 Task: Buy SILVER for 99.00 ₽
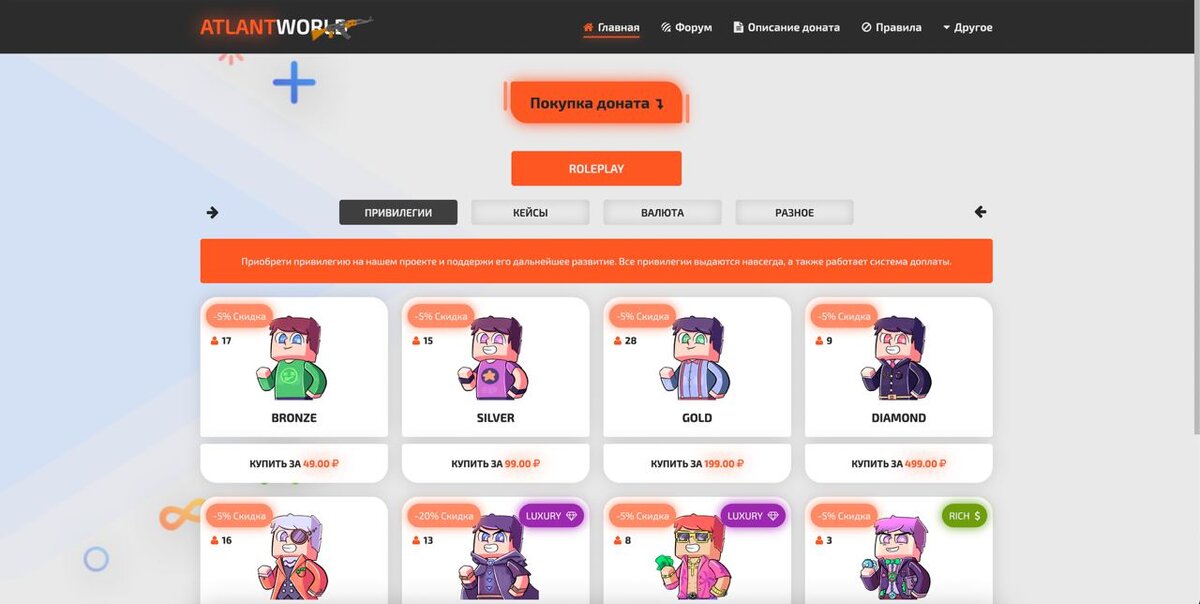point(496,464)
